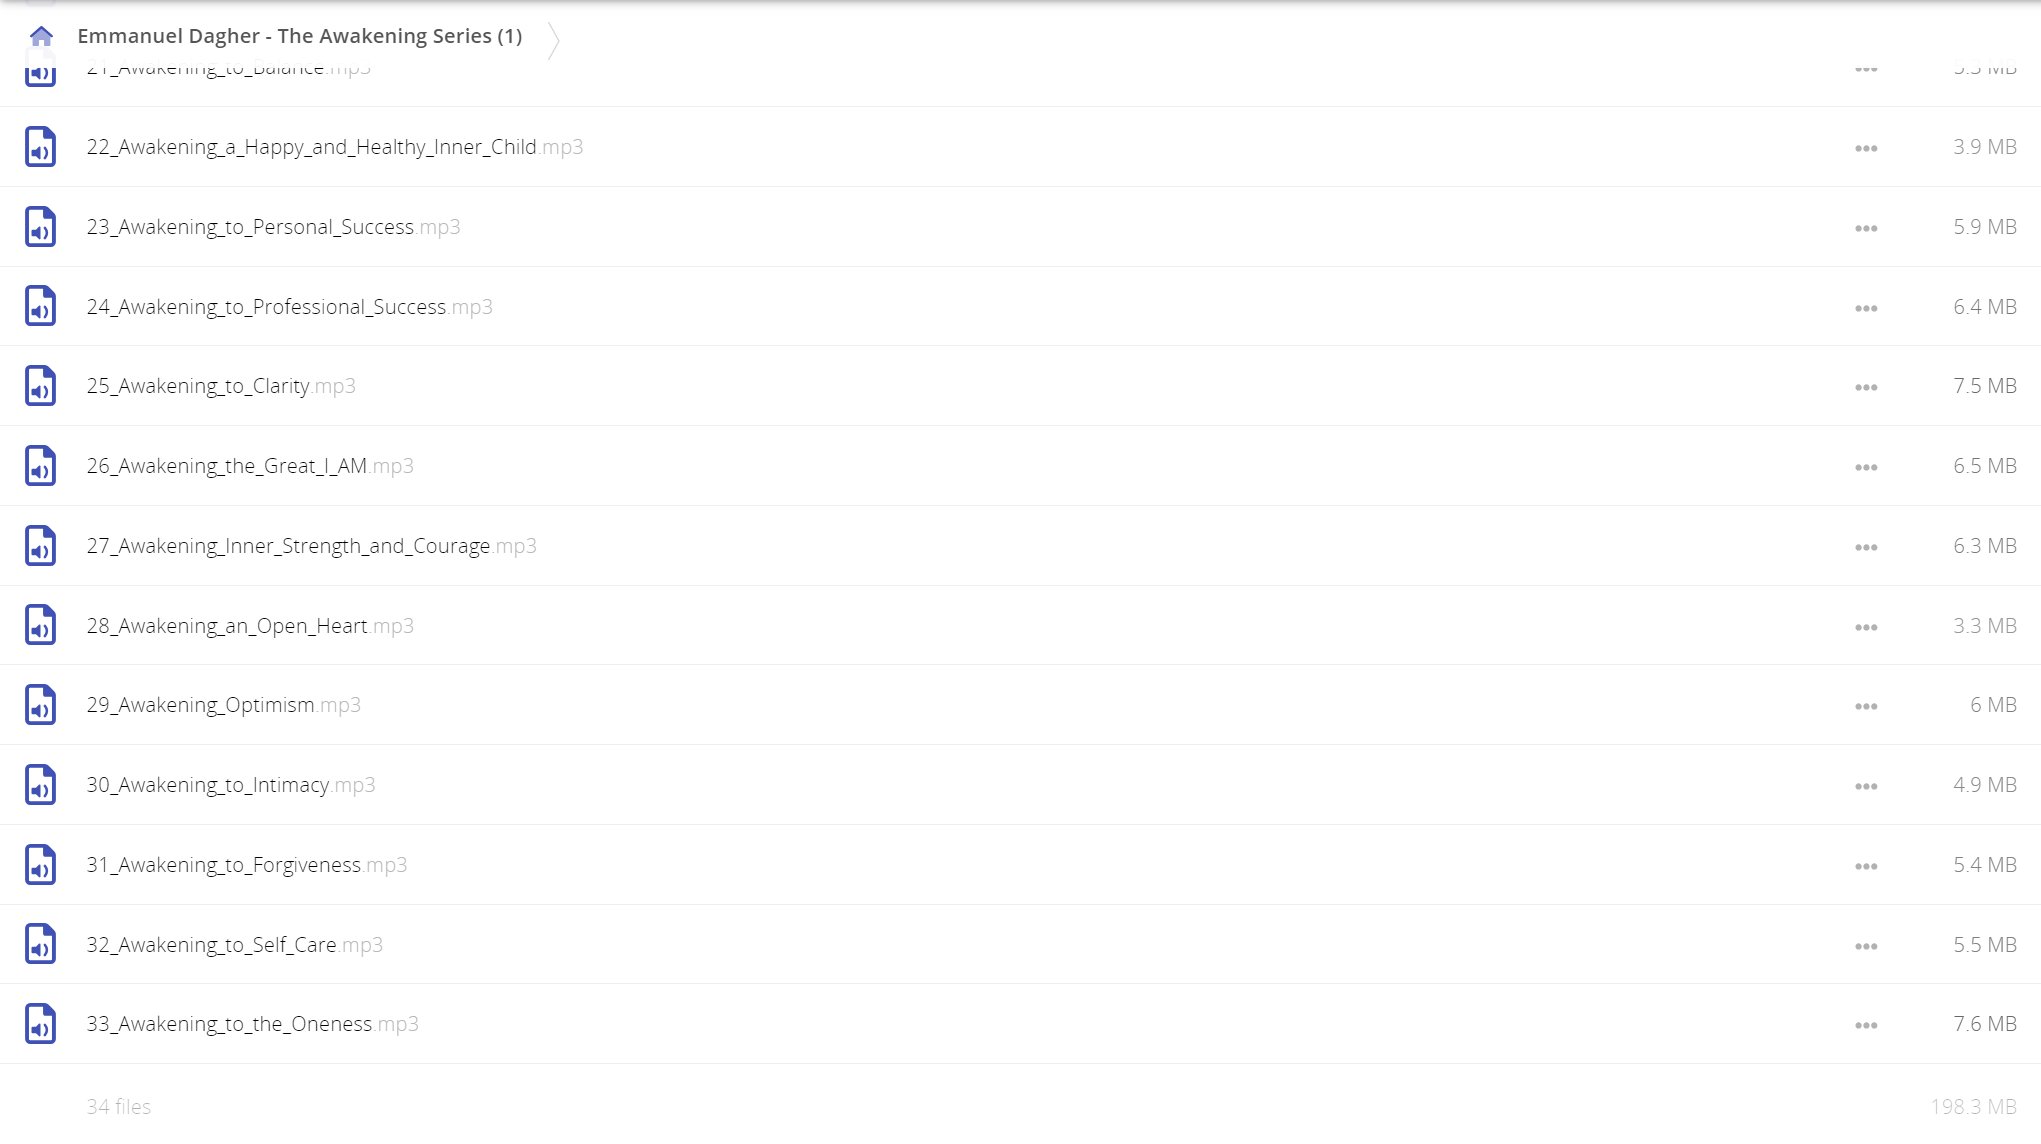Select the Emmanuel Dagher Awakening Series breadcrumb
The width and height of the screenshot is (2041, 1144).
coord(300,36)
